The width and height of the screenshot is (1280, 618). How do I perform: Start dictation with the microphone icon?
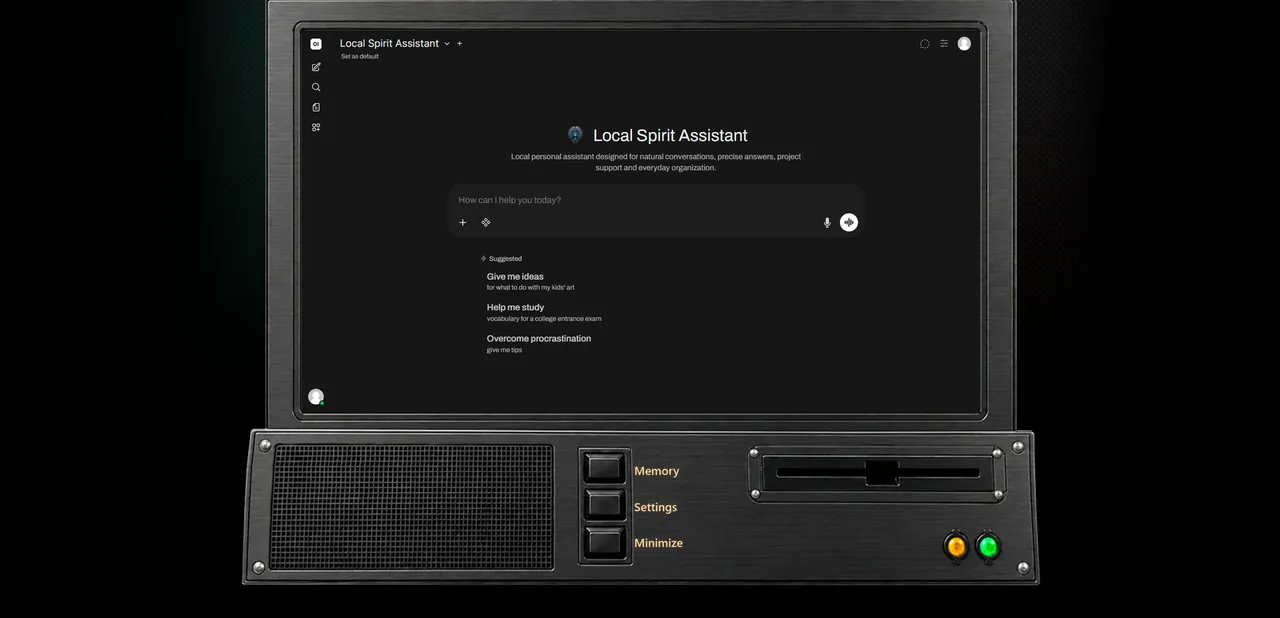click(x=827, y=222)
